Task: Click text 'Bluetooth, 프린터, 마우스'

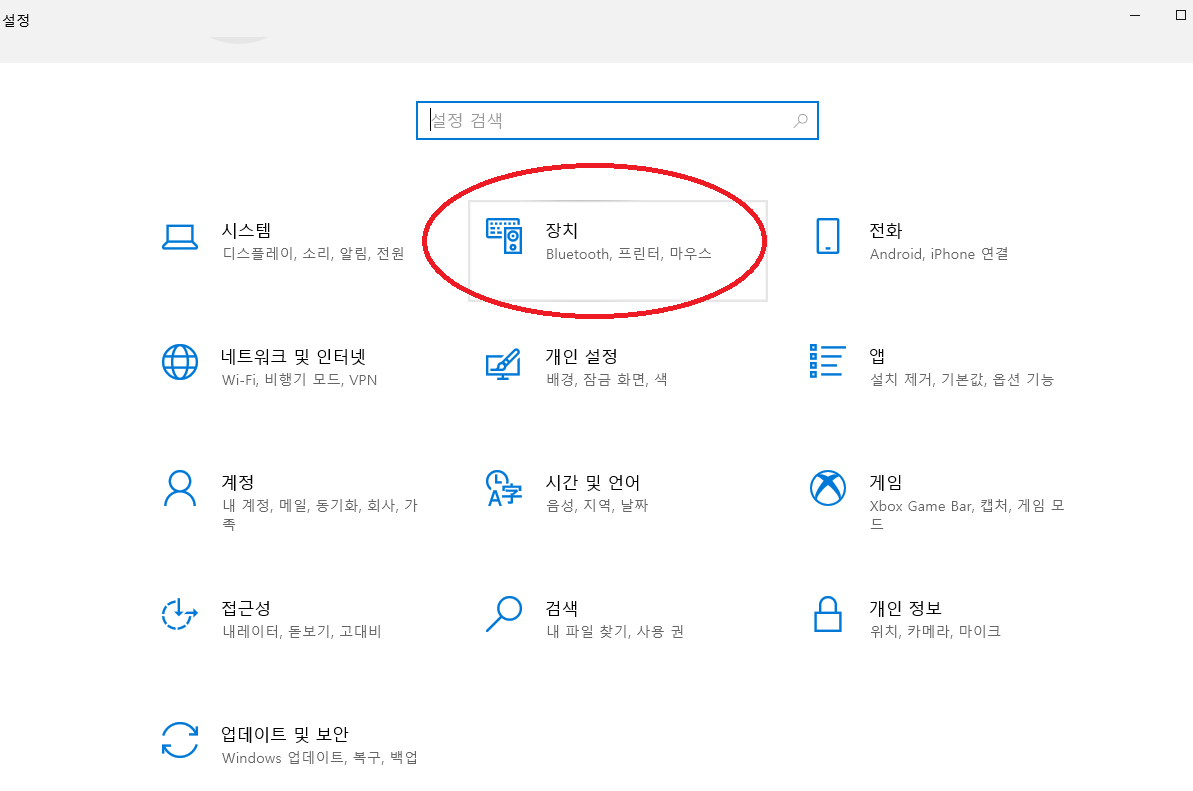Action: coord(628,253)
